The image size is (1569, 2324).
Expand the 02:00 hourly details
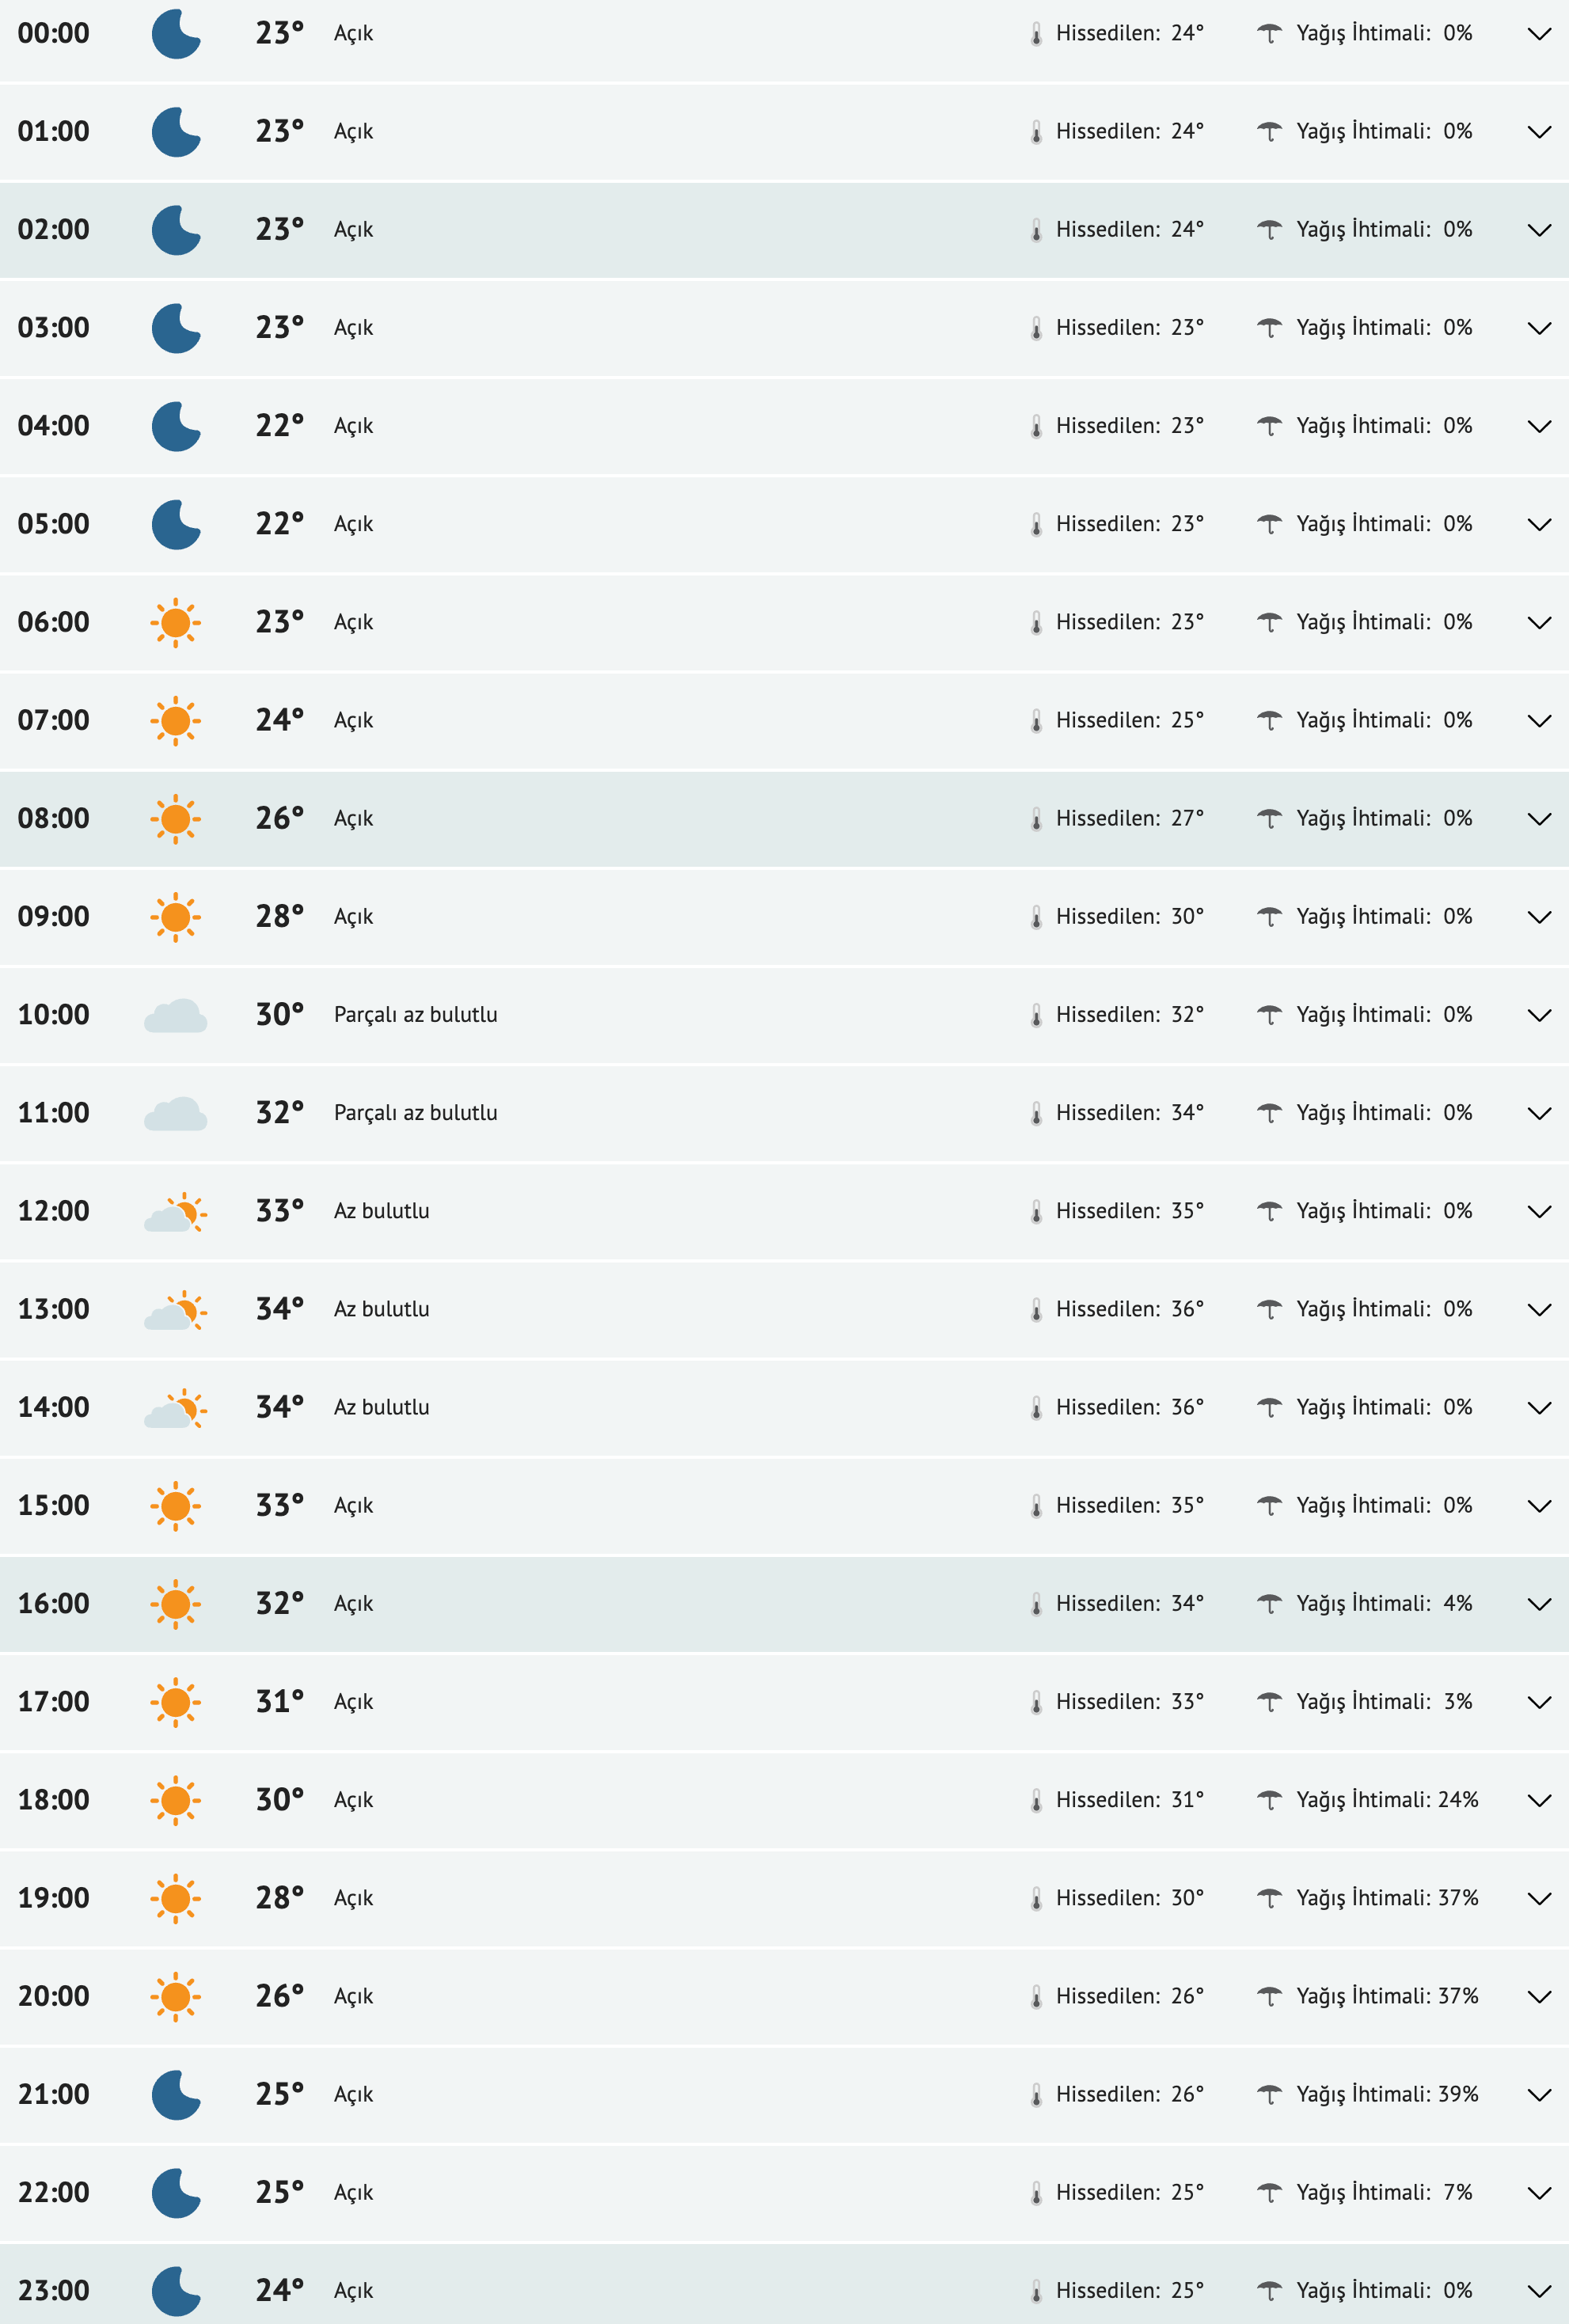pyautogui.click(x=1539, y=230)
